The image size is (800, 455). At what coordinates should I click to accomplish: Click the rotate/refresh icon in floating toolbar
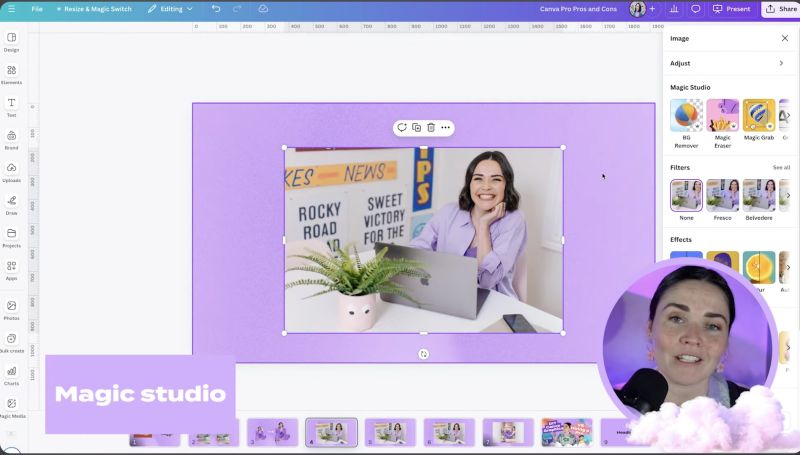click(402, 128)
